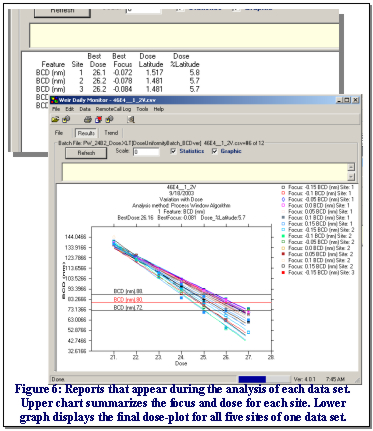This screenshot has height=431, width=373.
Task: Click the back window's yellow message area
Action: (x=184, y=36)
